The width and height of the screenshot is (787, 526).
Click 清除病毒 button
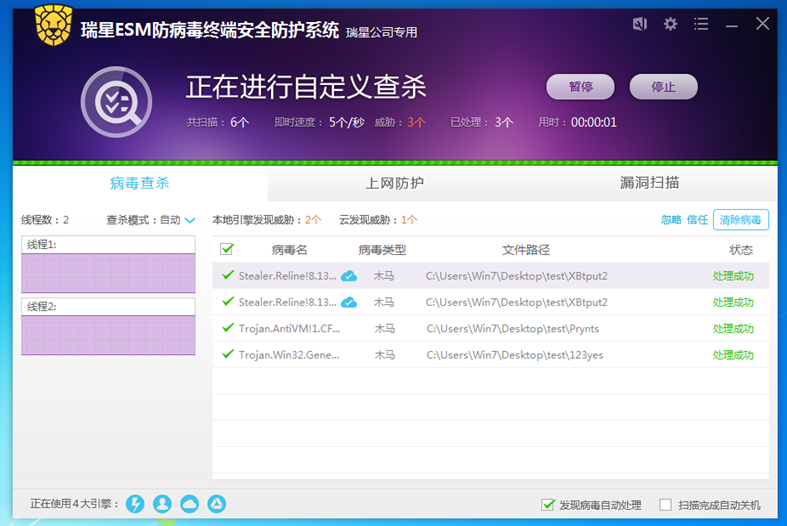(740, 220)
